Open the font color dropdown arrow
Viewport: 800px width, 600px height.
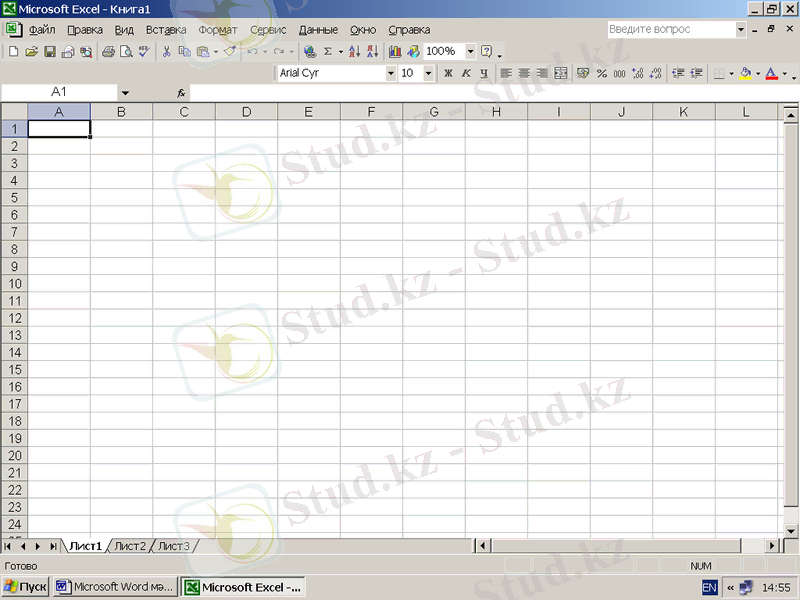(x=785, y=73)
